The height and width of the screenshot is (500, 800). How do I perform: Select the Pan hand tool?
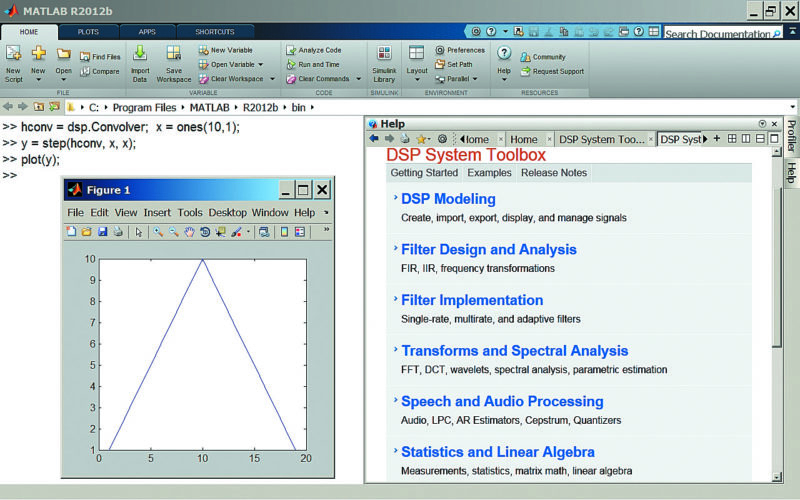click(x=189, y=232)
